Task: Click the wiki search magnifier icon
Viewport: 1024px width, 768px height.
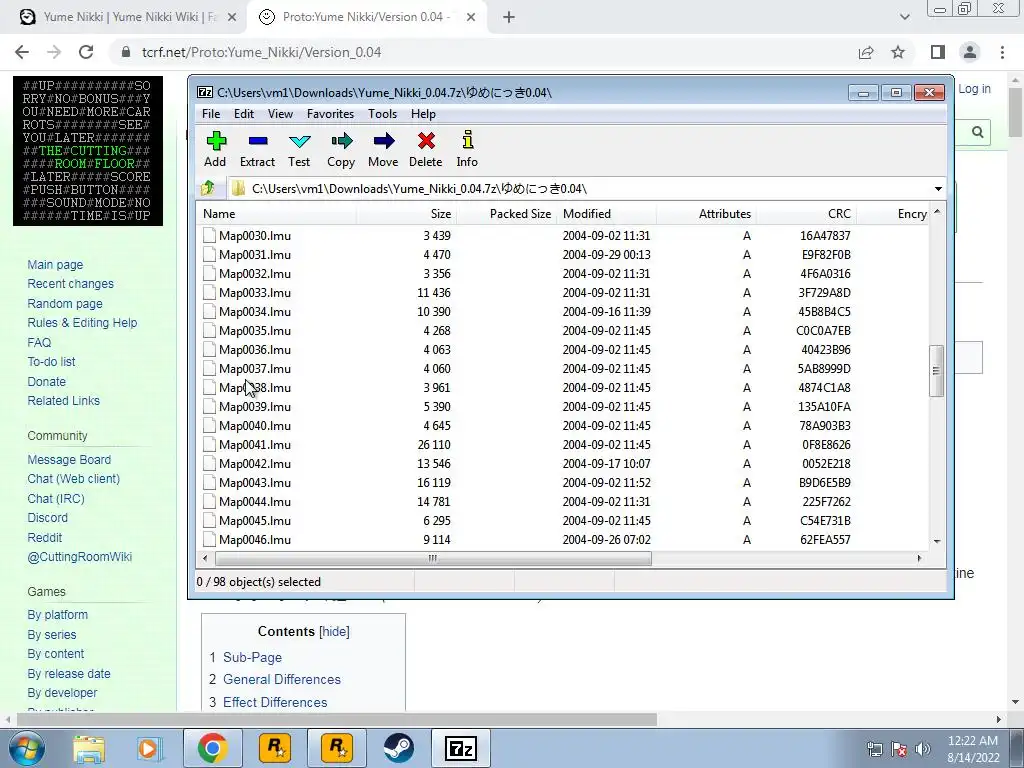Action: [978, 133]
